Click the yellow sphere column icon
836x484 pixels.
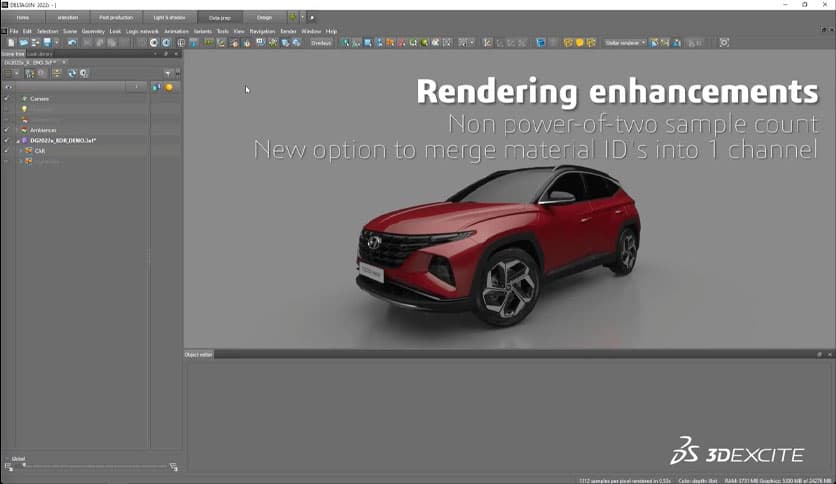169,87
